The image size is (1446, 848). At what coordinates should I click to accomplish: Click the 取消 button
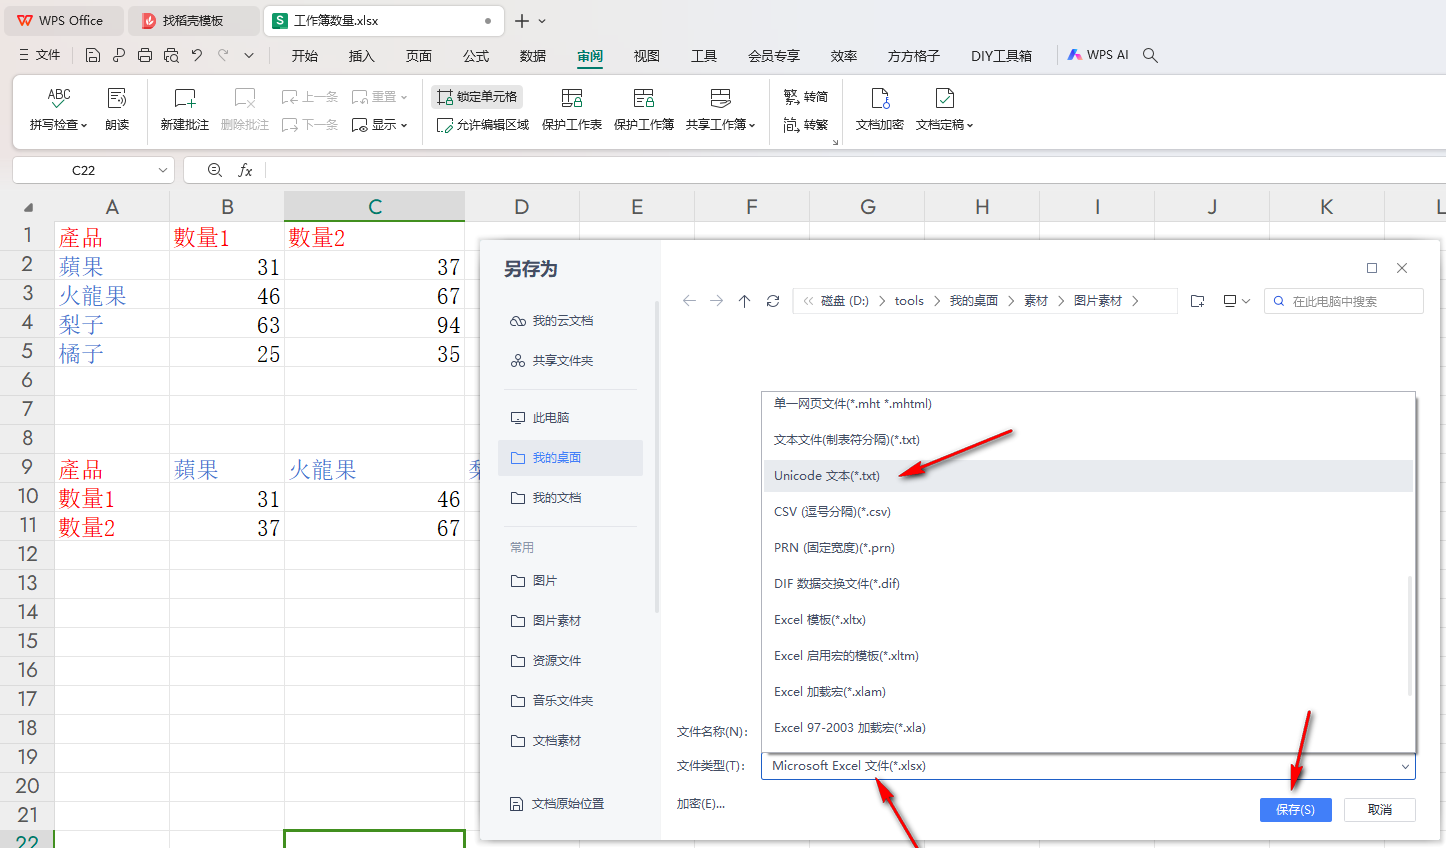click(x=1380, y=810)
